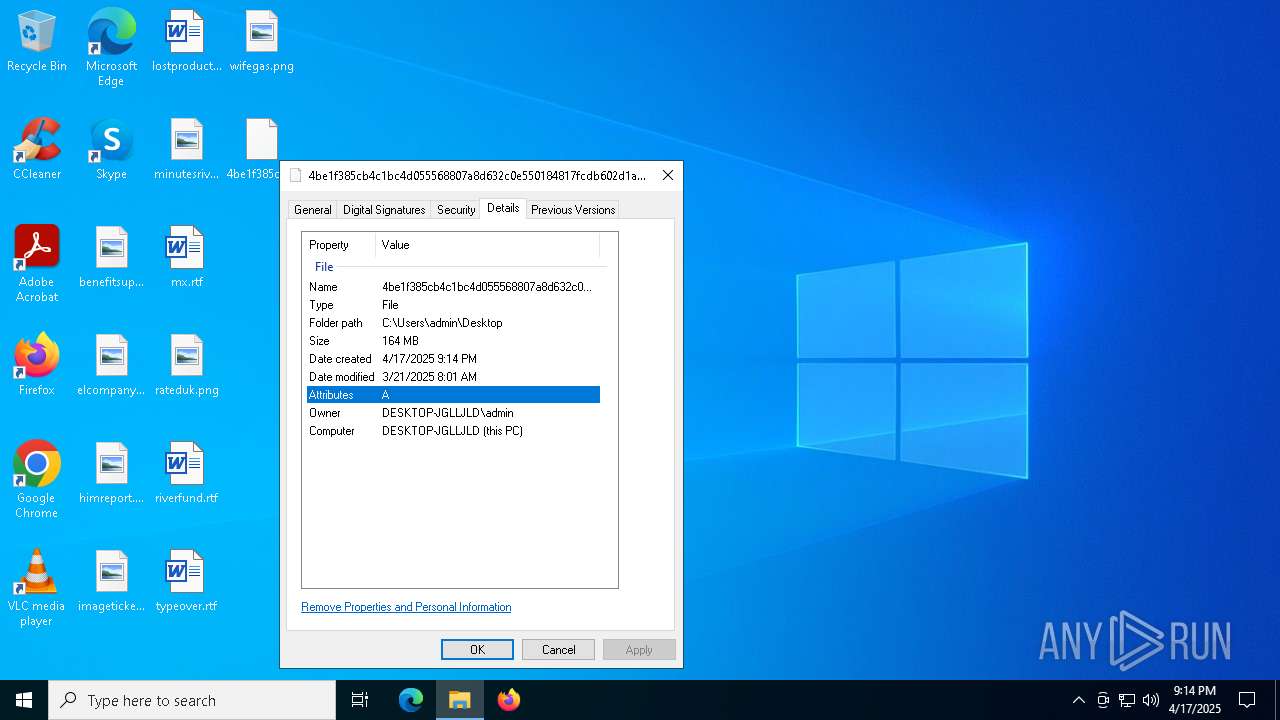This screenshot has width=1280, height=720.
Task: Open Google Chrome desktop shortcut
Action: tap(37, 480)
